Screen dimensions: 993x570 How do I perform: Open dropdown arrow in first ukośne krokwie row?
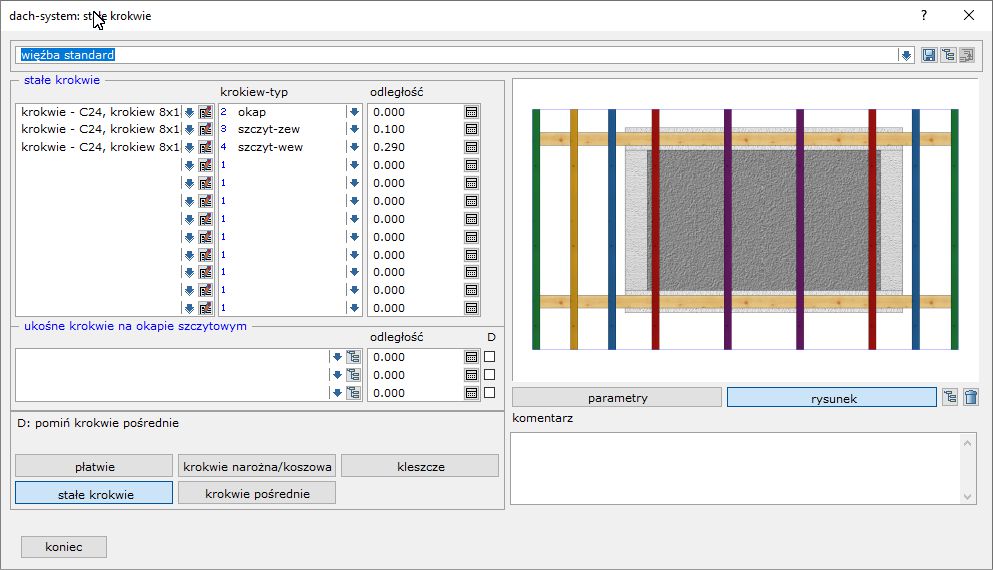337,357
